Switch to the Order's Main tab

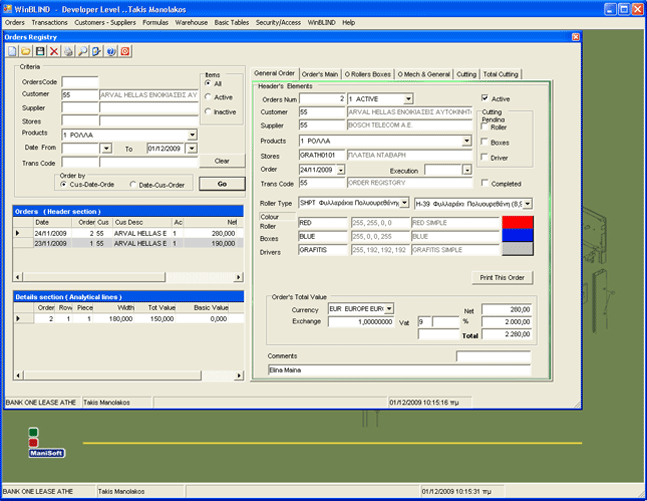point(320,74)
